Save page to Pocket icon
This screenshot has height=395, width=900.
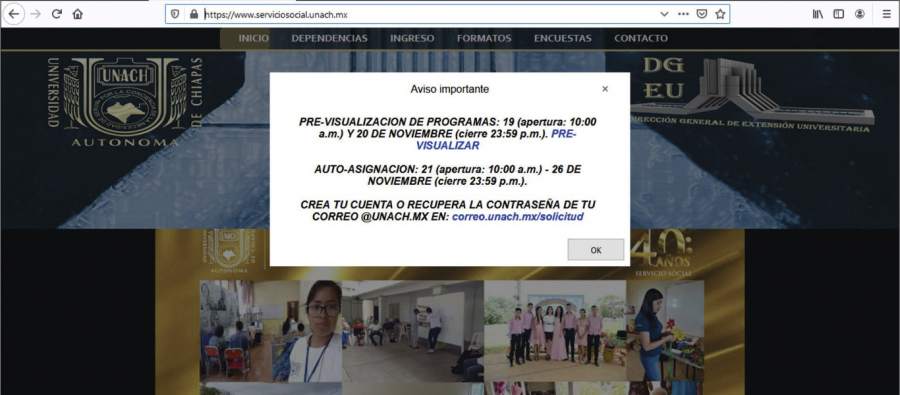[701, 14]
